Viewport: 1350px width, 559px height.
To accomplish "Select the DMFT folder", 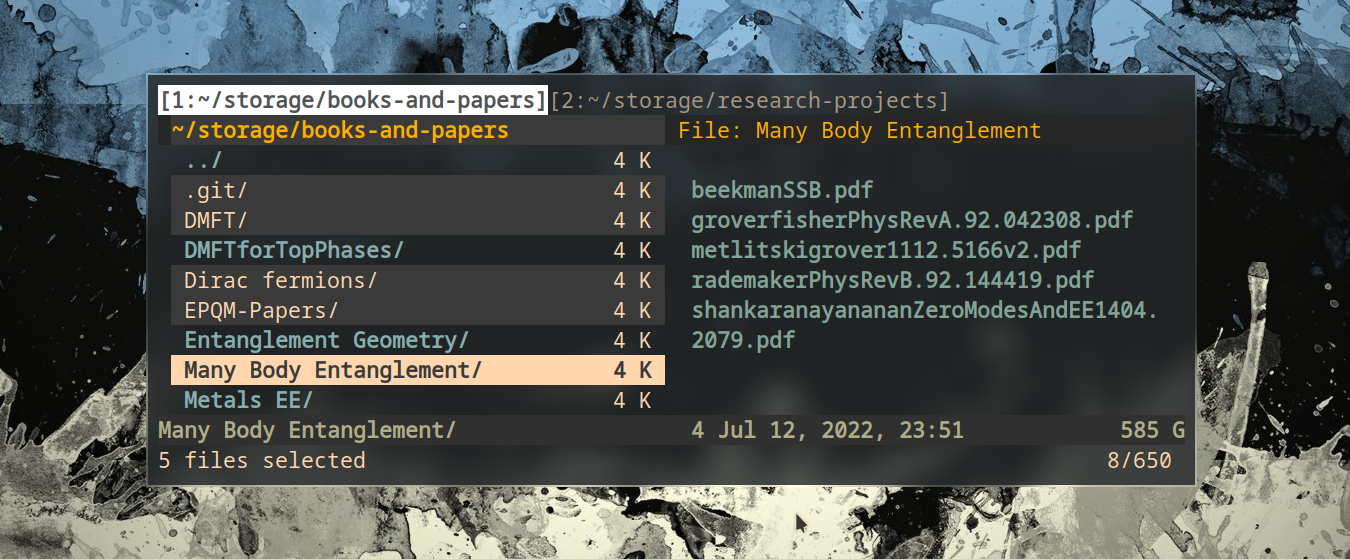I will click(216, 220).
